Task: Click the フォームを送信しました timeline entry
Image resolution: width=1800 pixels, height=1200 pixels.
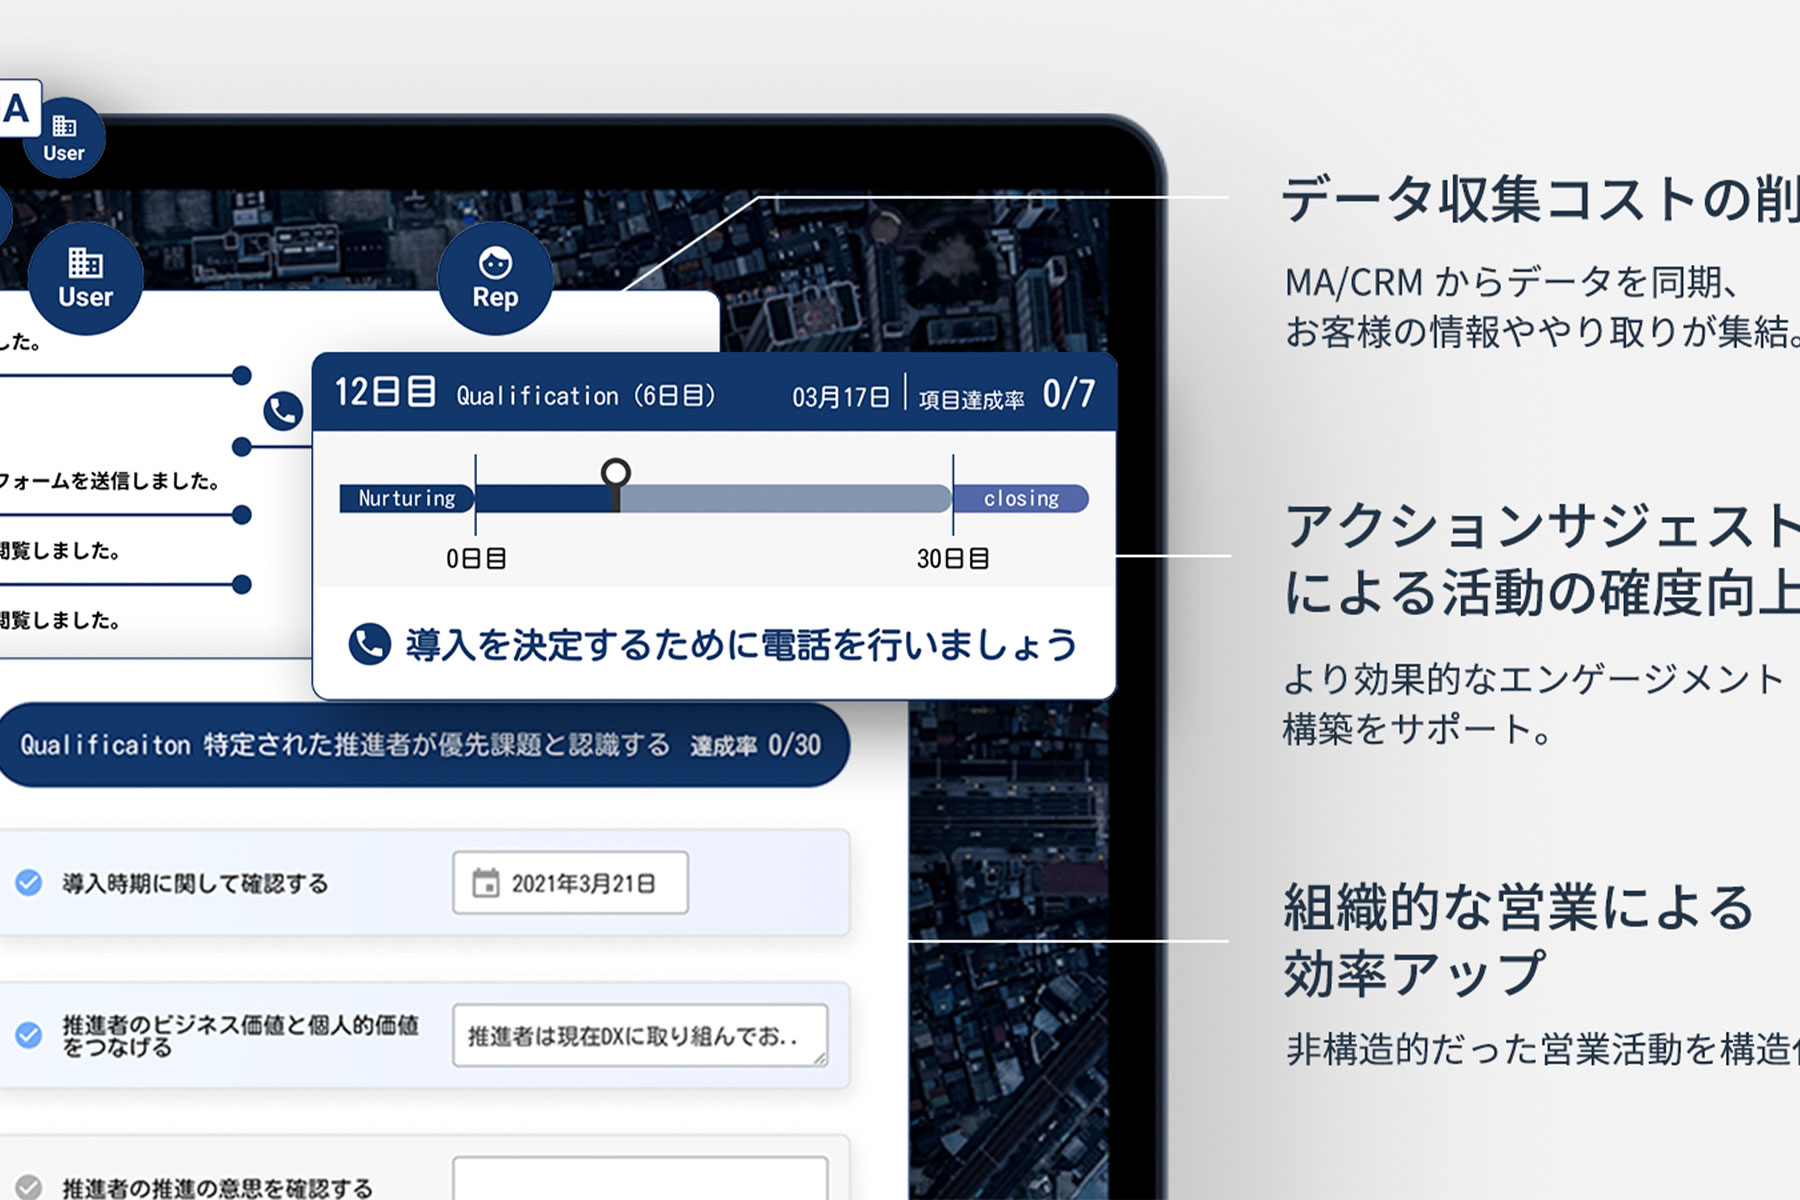Action: pos(110,481)
